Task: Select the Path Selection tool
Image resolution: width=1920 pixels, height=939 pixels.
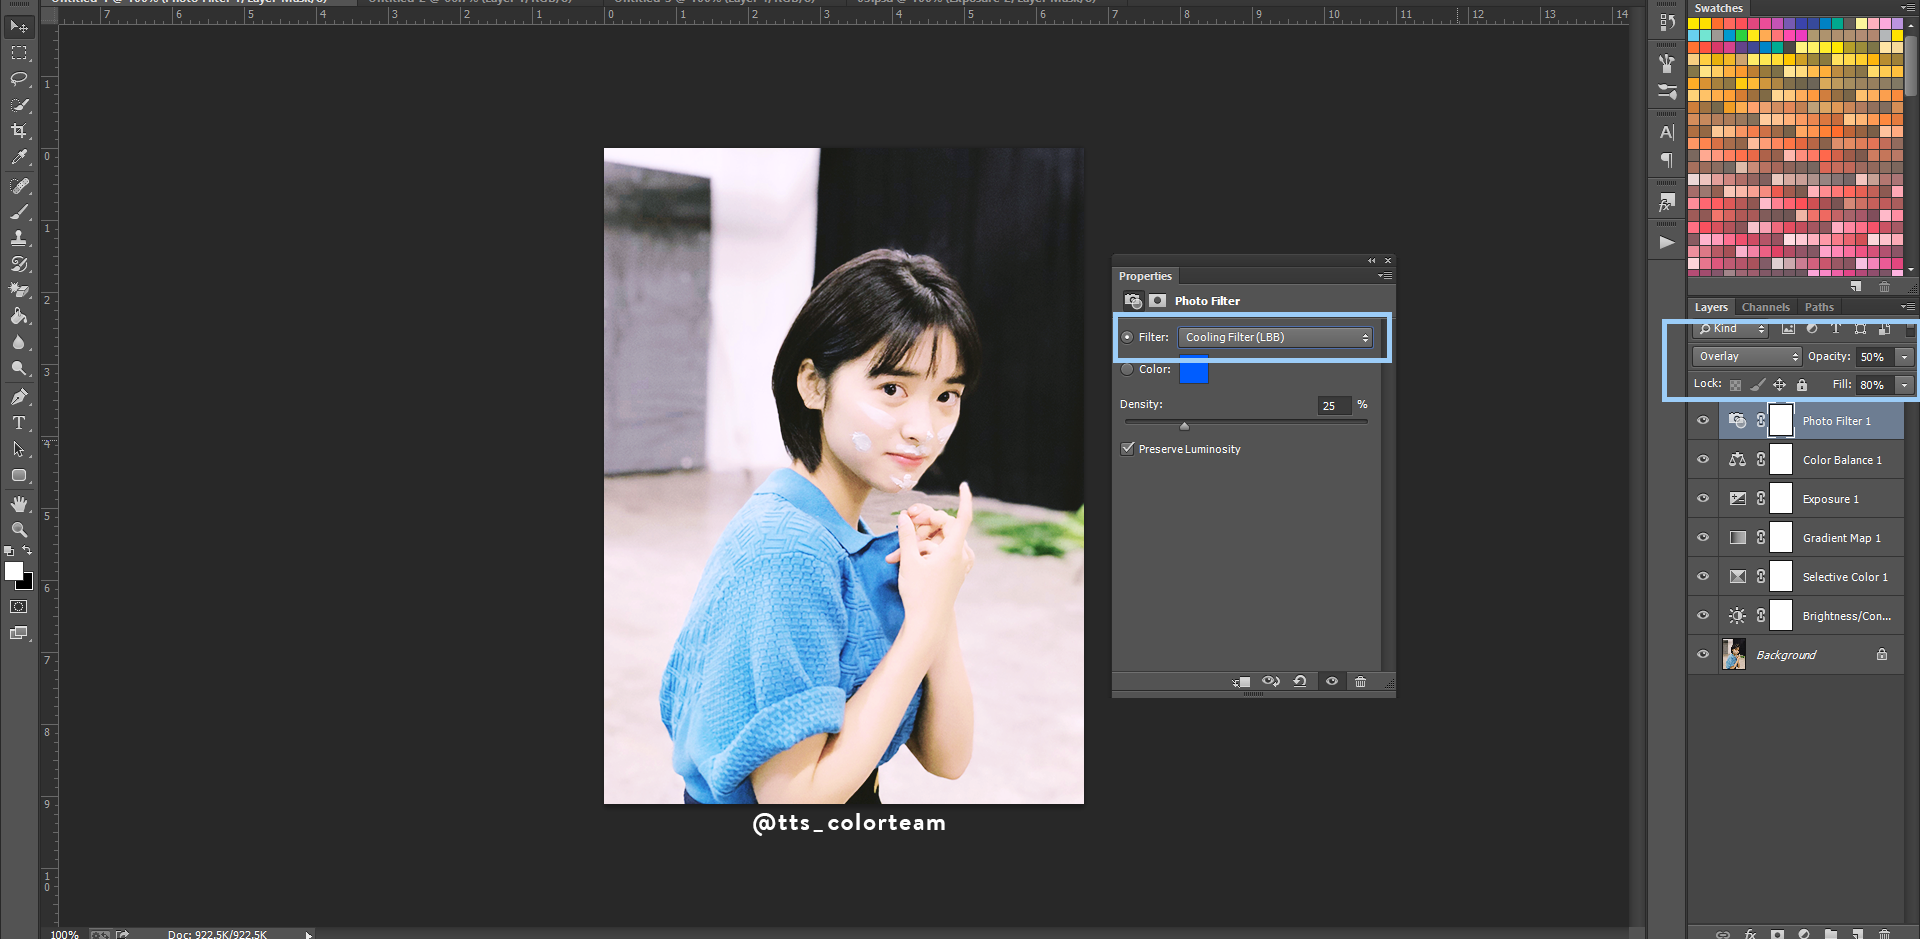Action: tap(19, 449)
